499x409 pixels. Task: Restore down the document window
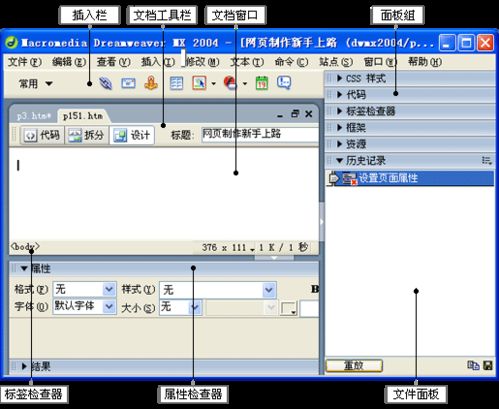pos(295,114)
